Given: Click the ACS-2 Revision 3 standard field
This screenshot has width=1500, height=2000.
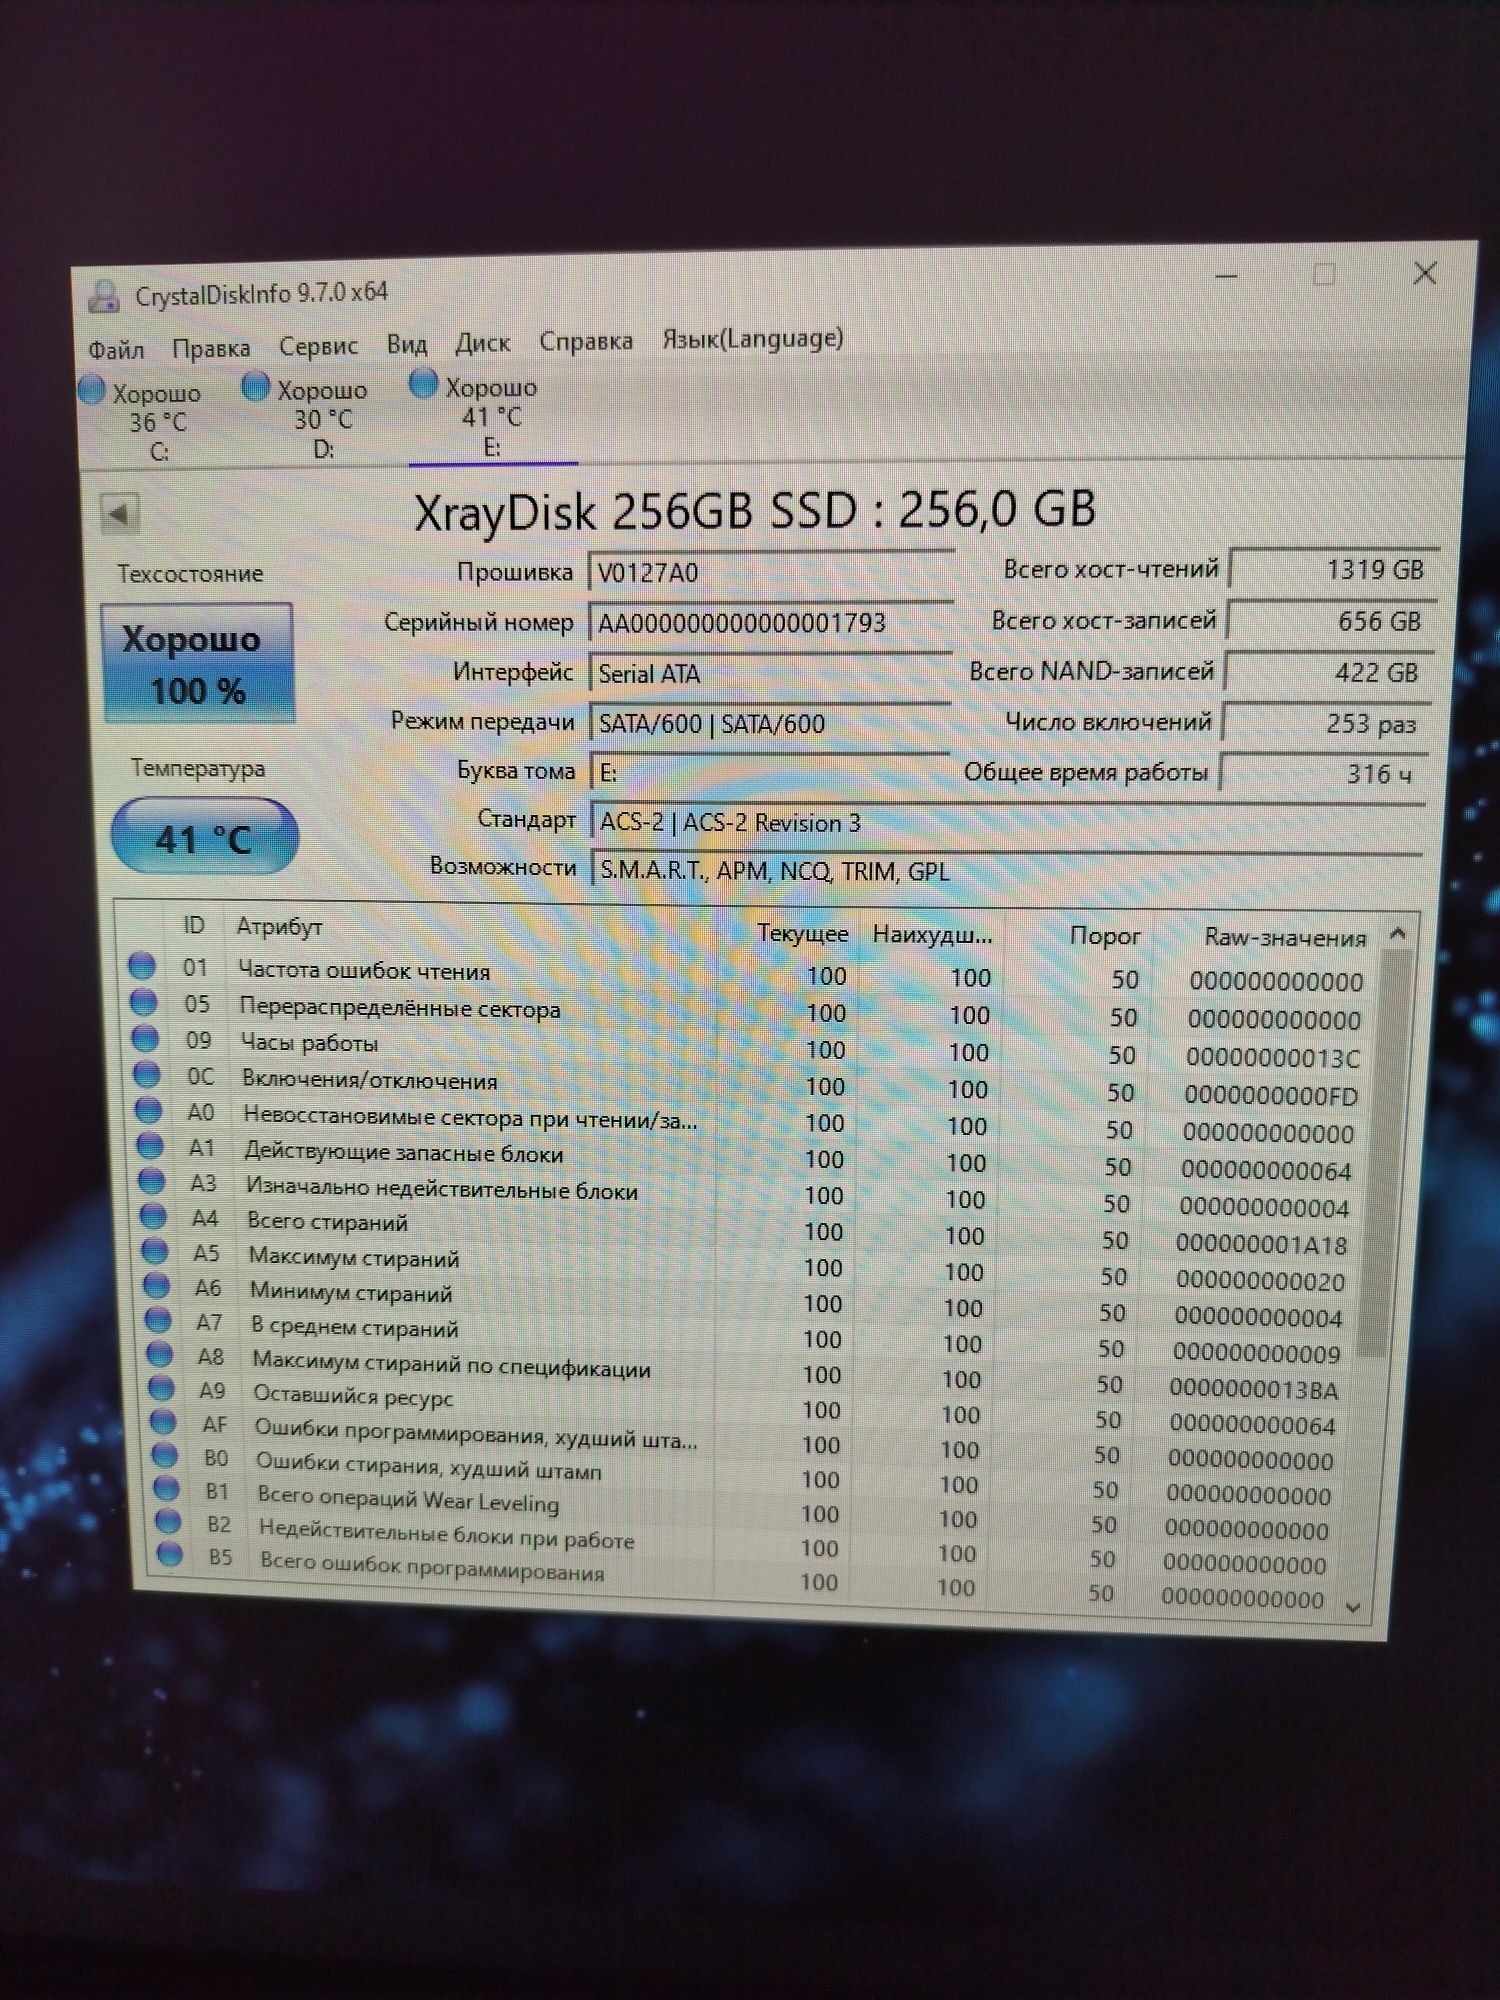Looking at the screenshot, I should click(1008, 822).
